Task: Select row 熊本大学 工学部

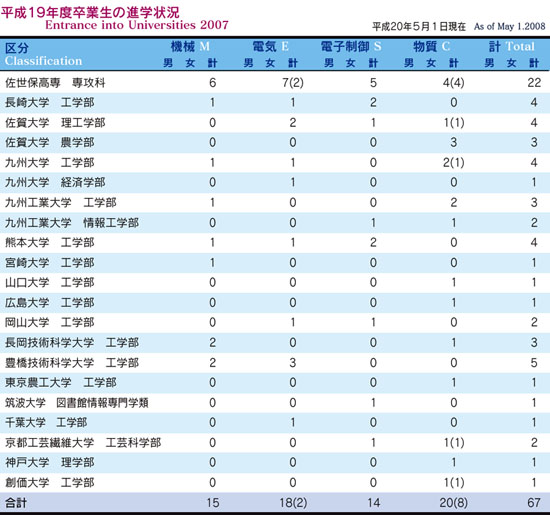Action: pos(275,243)
